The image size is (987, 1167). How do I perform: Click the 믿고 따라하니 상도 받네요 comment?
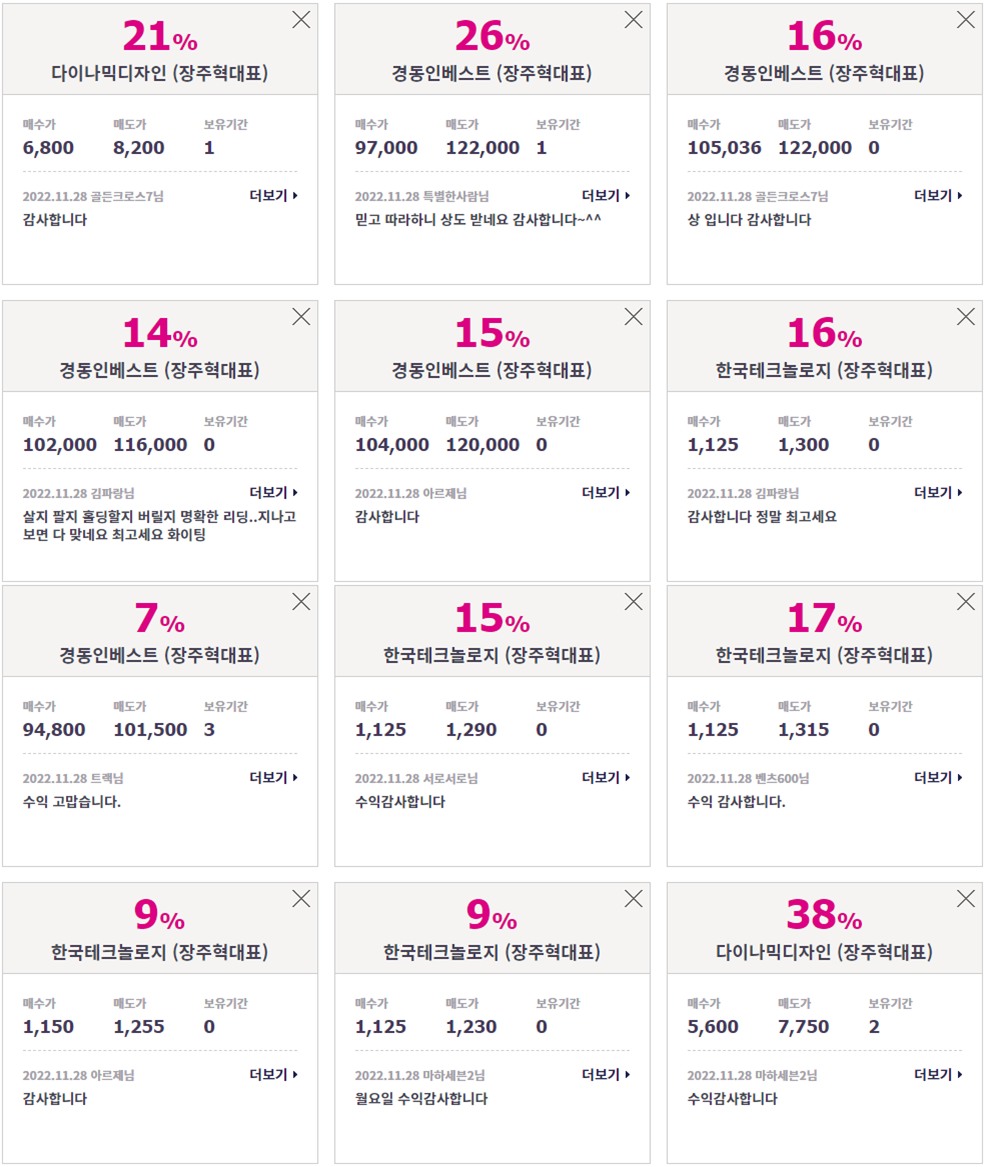pyautogui.click(x=478, y=220)
